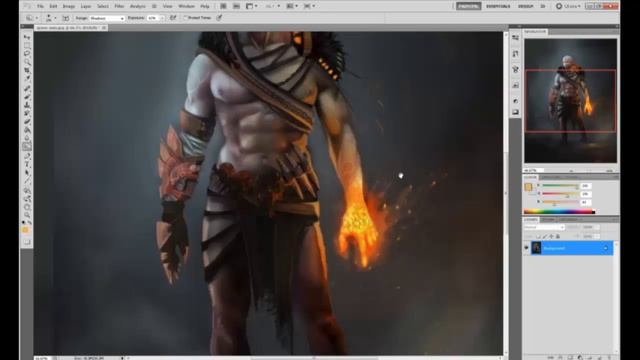Show more workspaces with double arrow
The width and height of the screenshot is (640, 360).
[543, 6]
